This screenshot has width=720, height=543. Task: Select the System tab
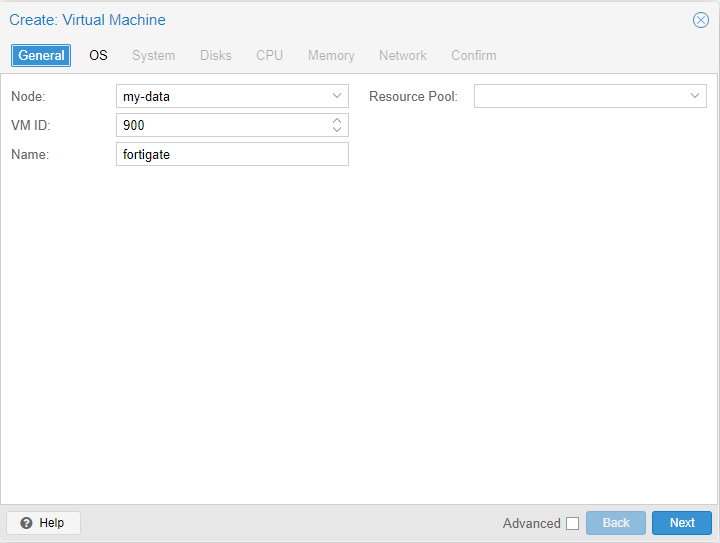click(x=153, y=56)
